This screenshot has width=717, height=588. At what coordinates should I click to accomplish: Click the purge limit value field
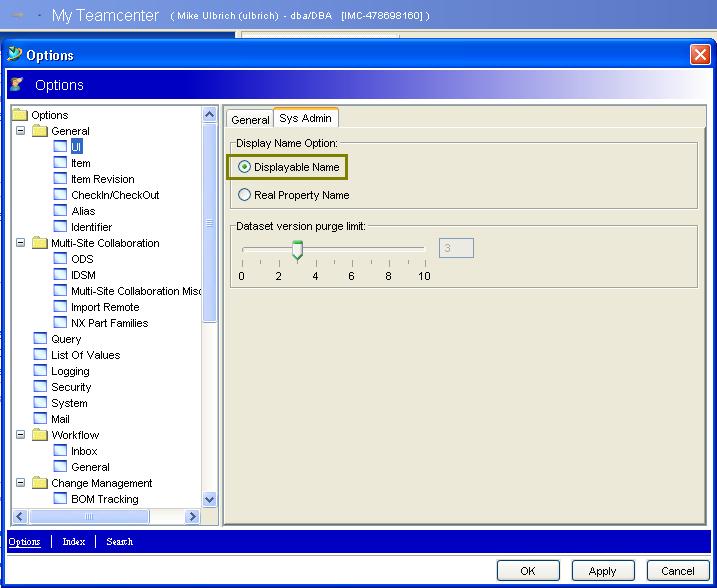pyautogui.click(x=456, y=248)
